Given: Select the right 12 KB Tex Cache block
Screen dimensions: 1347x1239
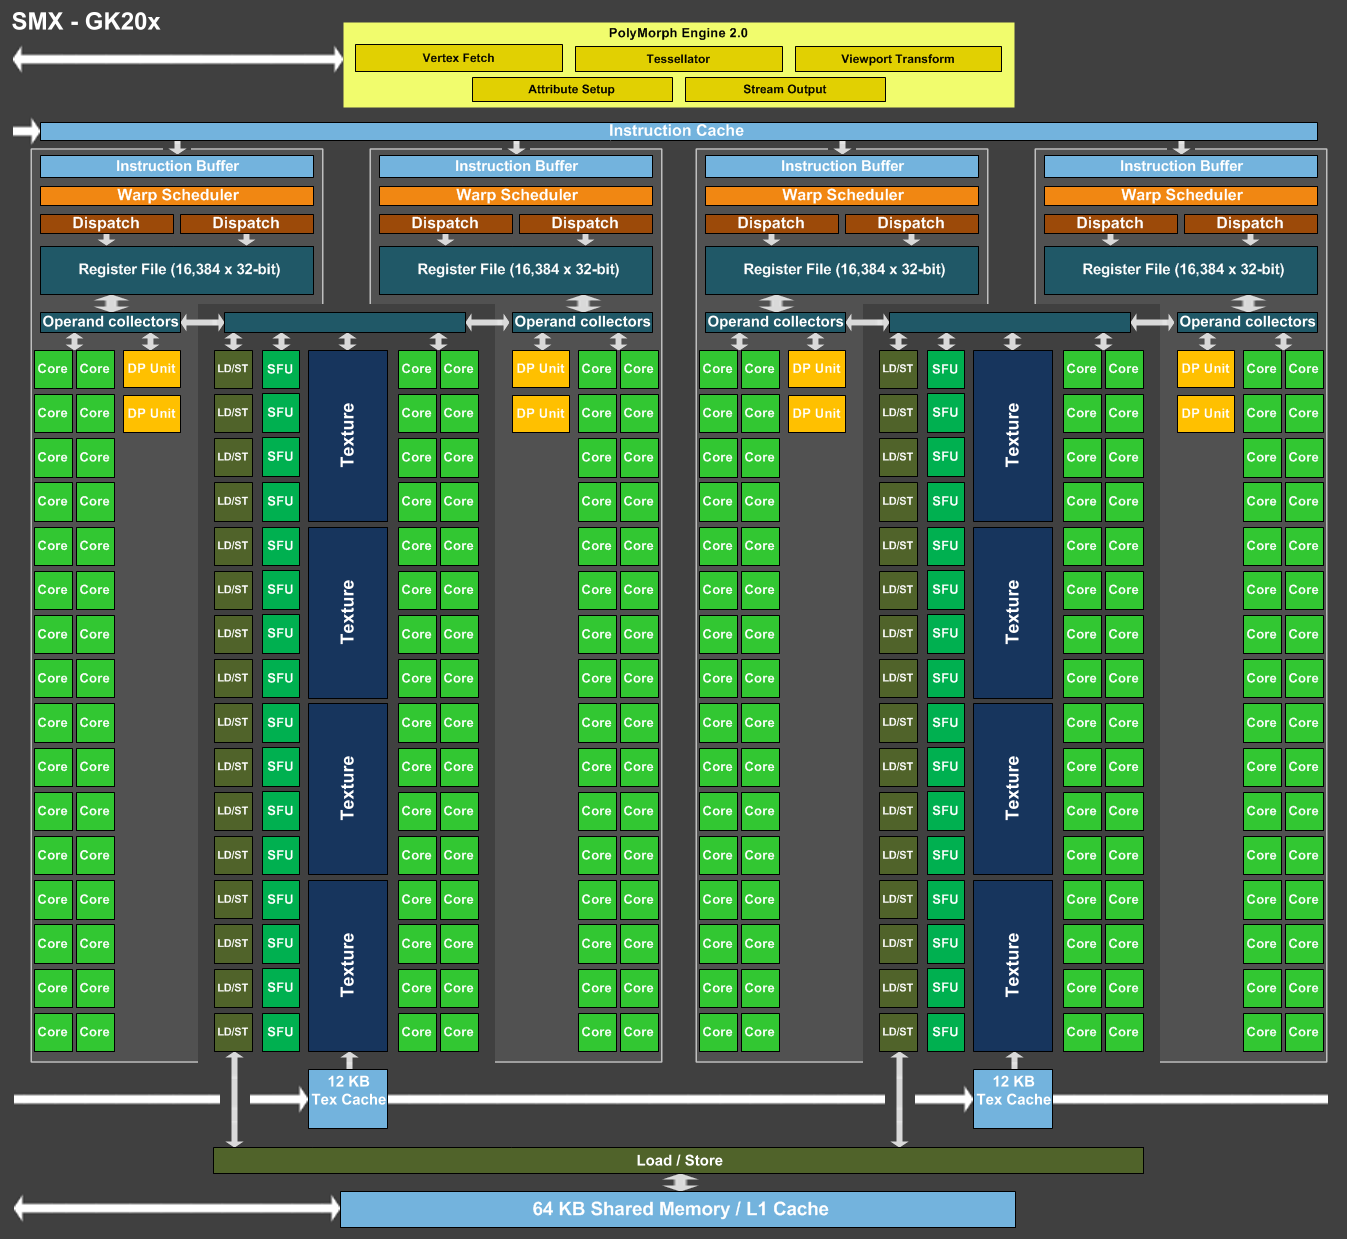Looking at the screenshot, I should coord(1013,1099).
